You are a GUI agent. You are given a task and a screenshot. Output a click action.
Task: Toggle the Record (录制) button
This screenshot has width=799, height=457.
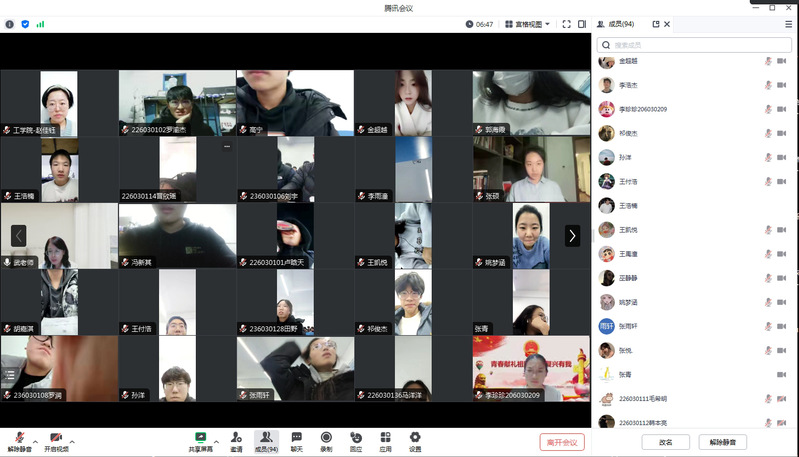(326, 441)
